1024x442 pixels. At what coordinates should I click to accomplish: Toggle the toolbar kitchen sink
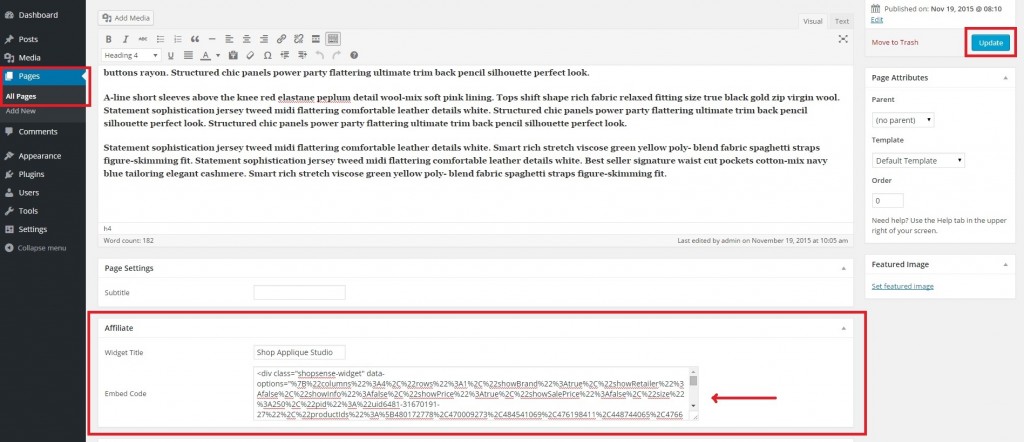tap(333, 39)
